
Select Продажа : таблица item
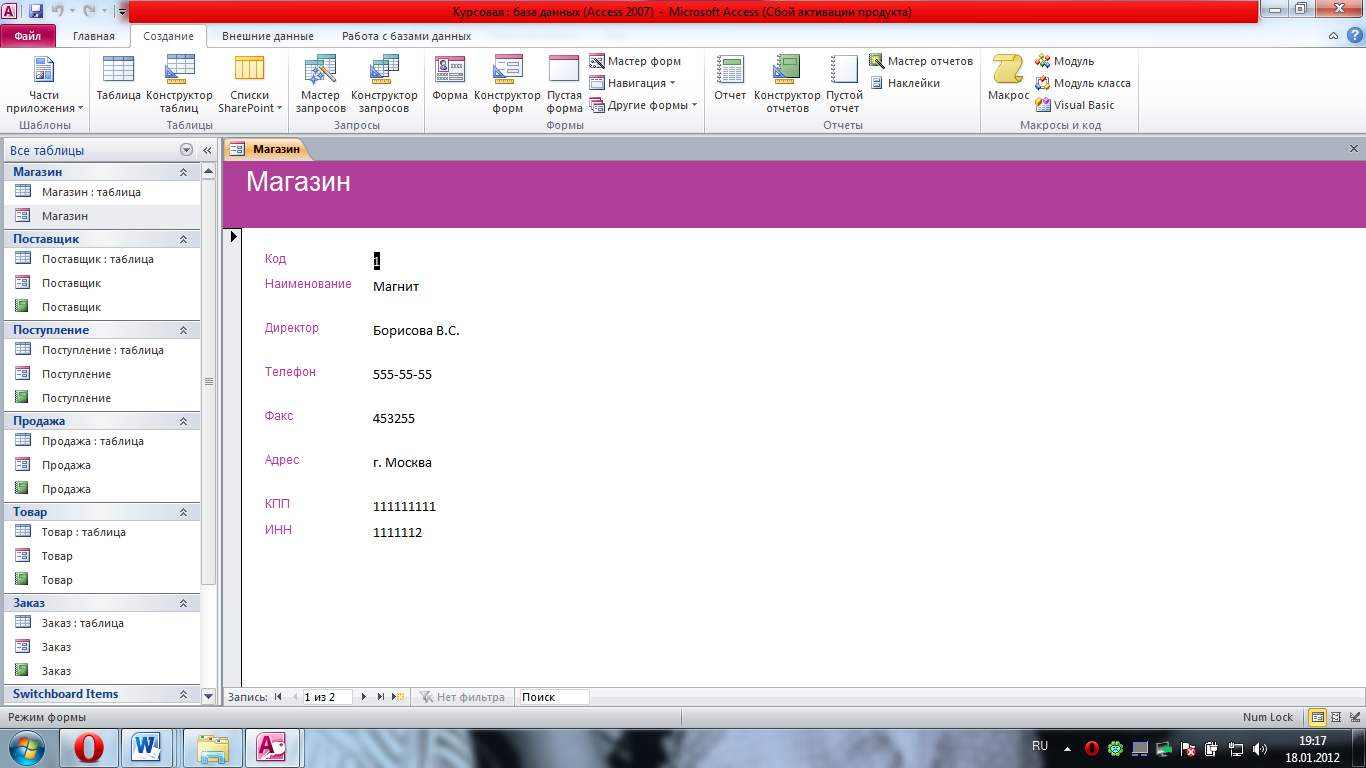[102, 441]
